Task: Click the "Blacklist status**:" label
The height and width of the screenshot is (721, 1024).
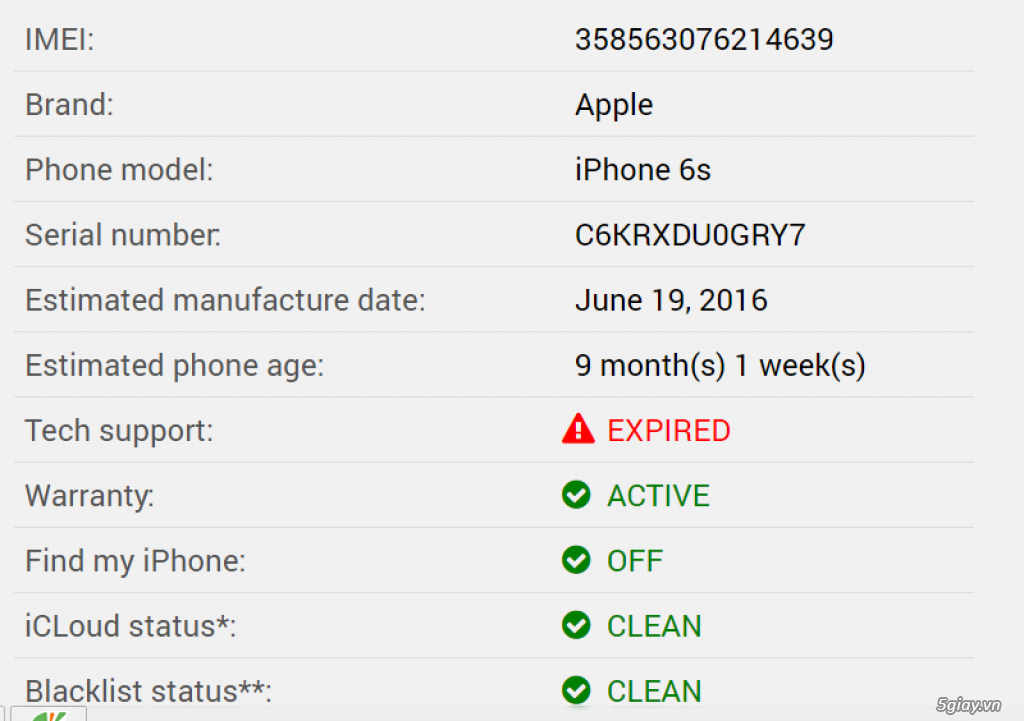Action: 148,691
